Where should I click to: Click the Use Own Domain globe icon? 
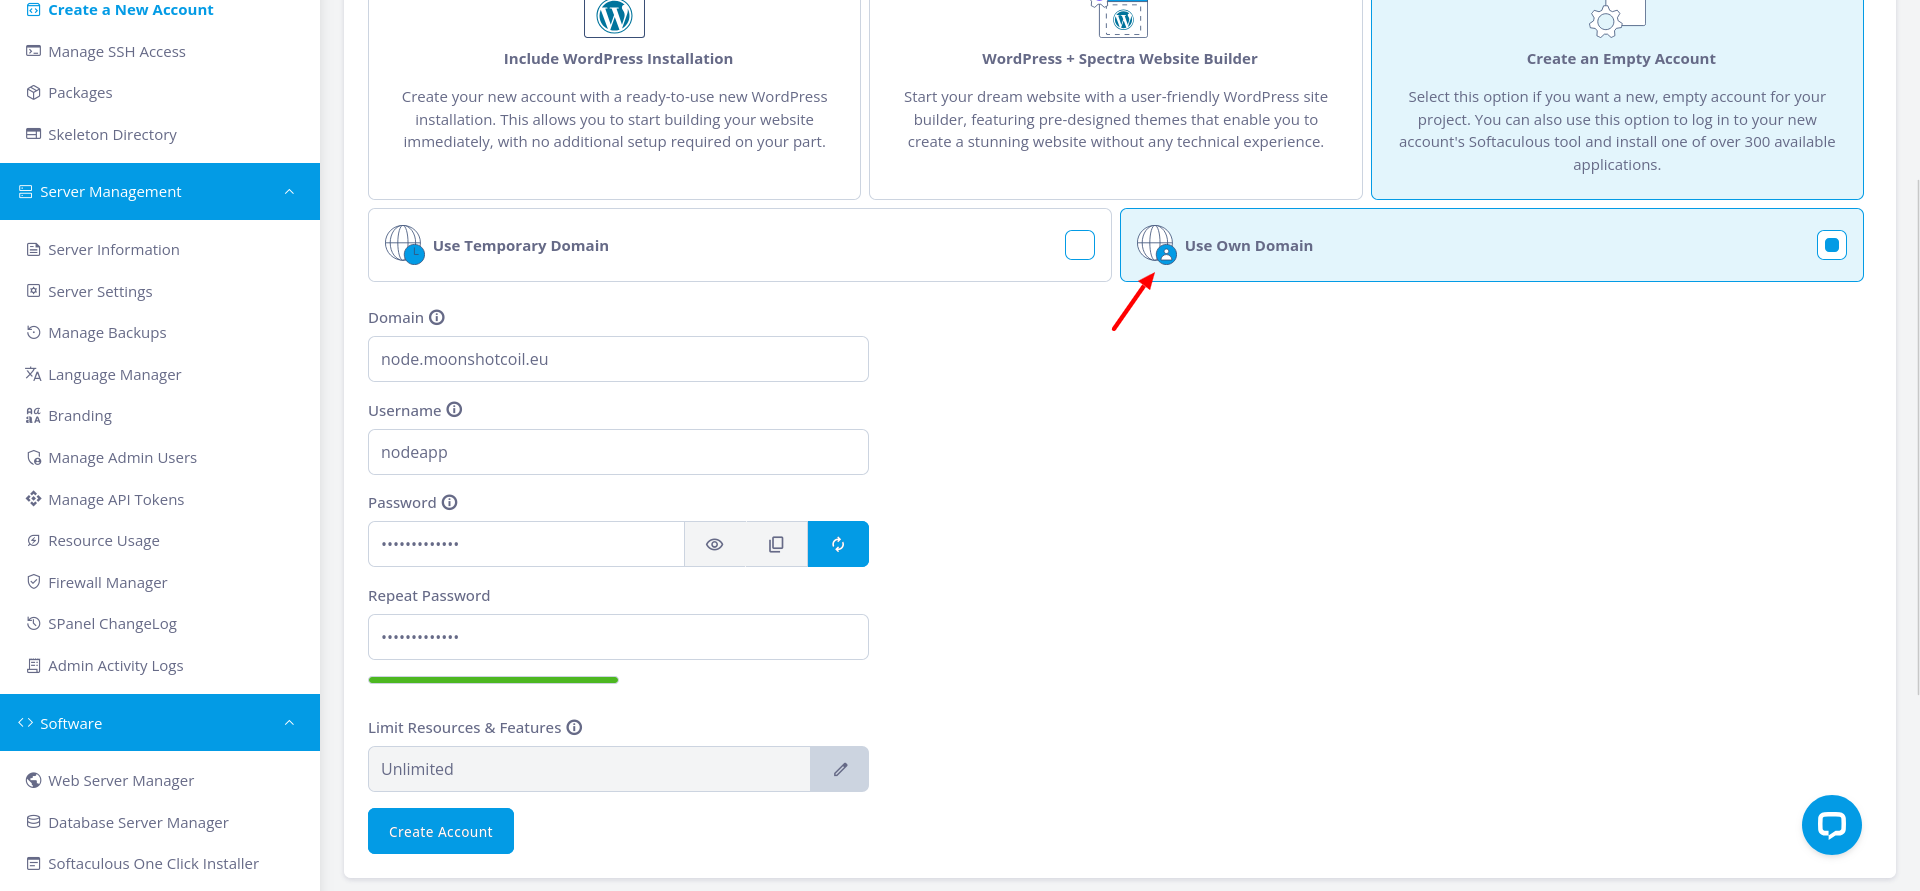click(1156, 244)
